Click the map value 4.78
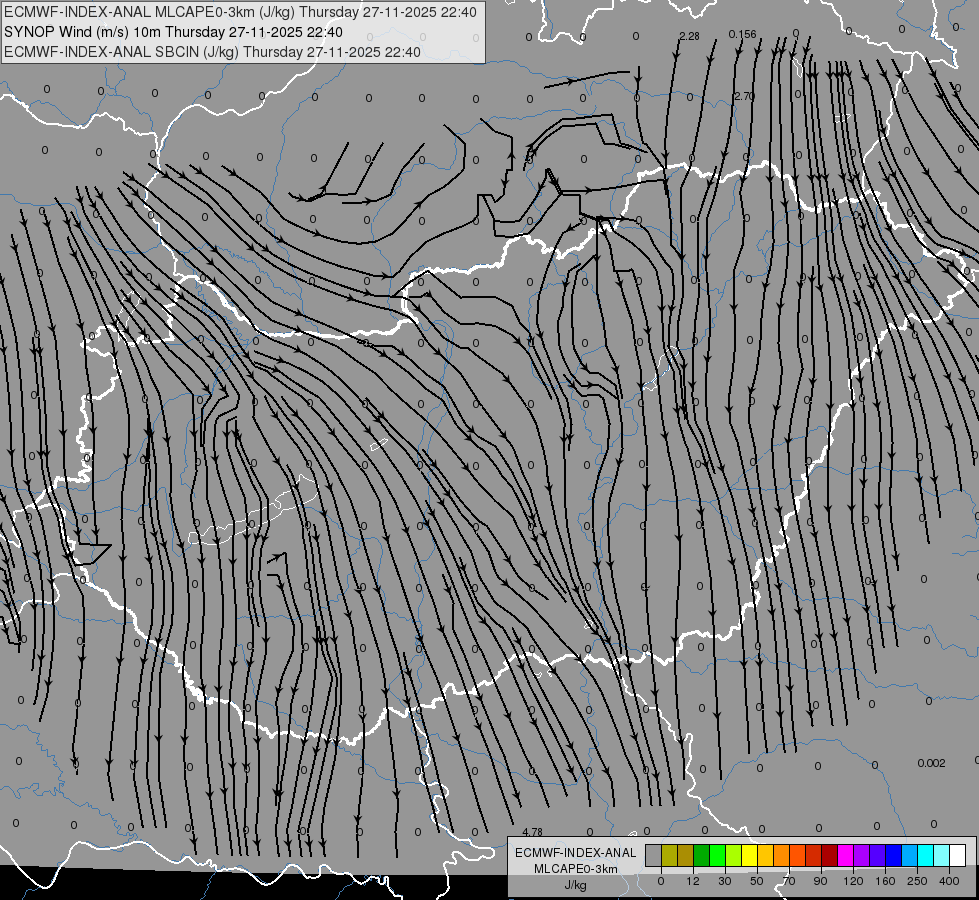The width and height of the screenshot is (979, 900). coord(533,832)
